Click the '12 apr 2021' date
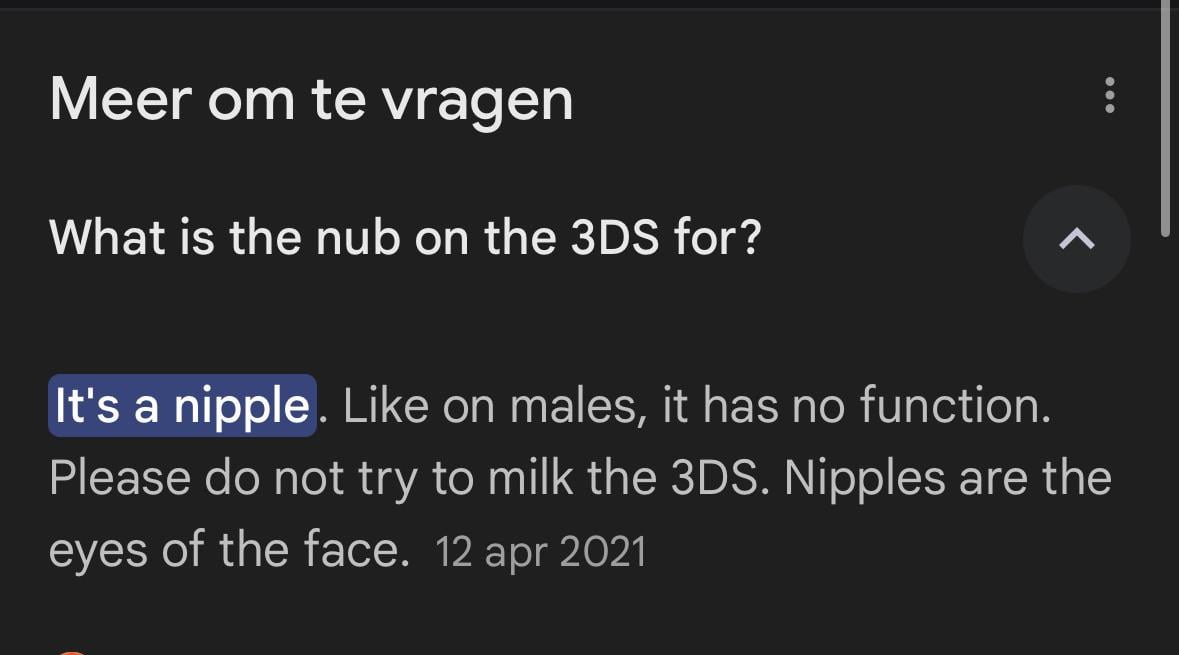 541,552
